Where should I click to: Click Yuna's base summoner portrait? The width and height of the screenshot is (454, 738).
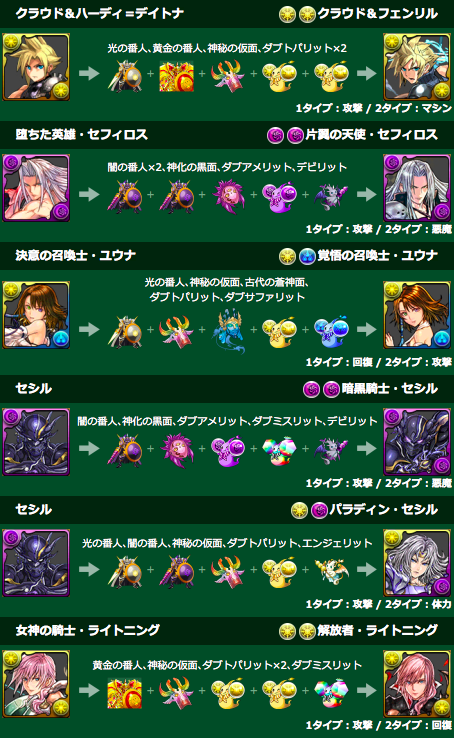pyautogui.click(x=36, y=315)
